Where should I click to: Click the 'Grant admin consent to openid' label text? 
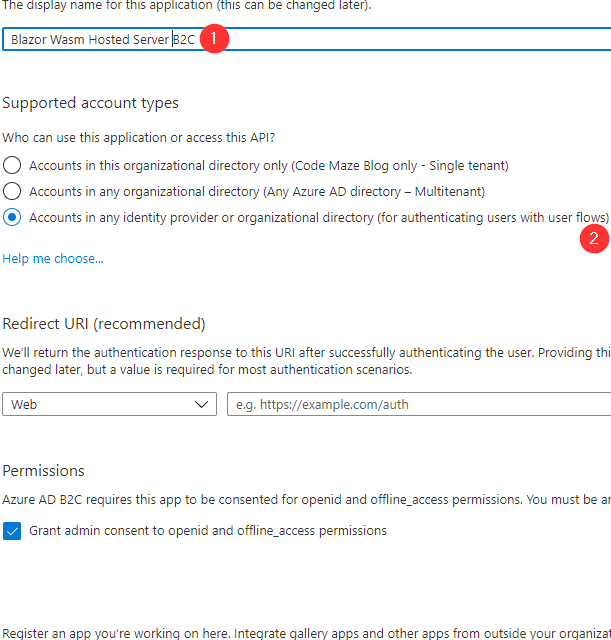pyautogui.click(x=208, y=531)
